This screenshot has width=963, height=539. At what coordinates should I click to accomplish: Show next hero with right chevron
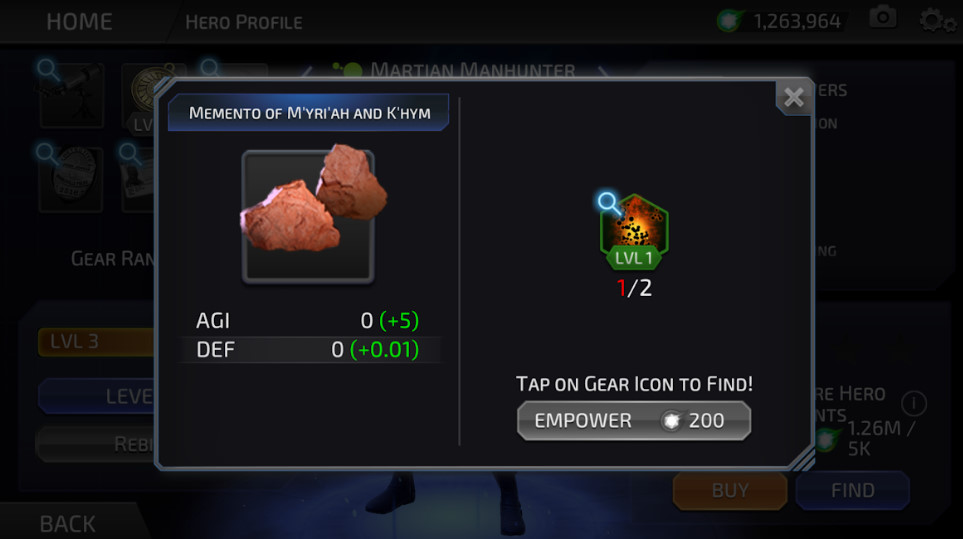(604, 71)
